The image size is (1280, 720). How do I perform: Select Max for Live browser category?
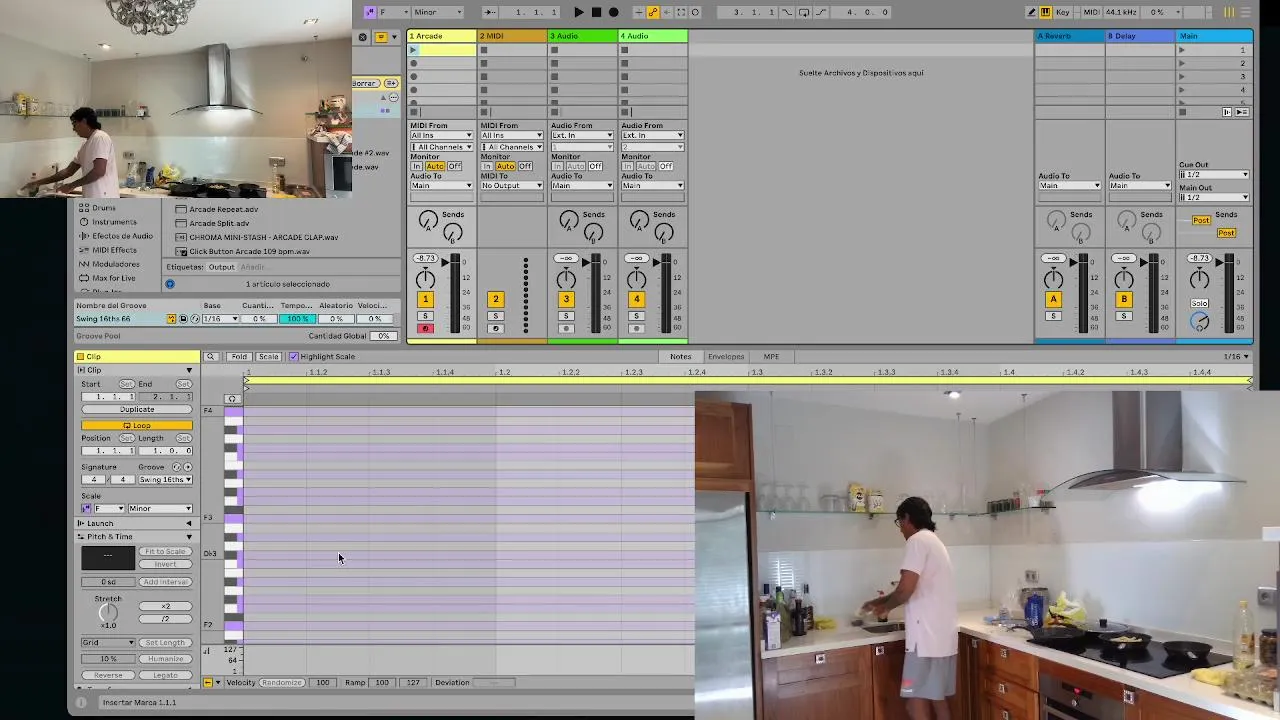tap(113, 278)
